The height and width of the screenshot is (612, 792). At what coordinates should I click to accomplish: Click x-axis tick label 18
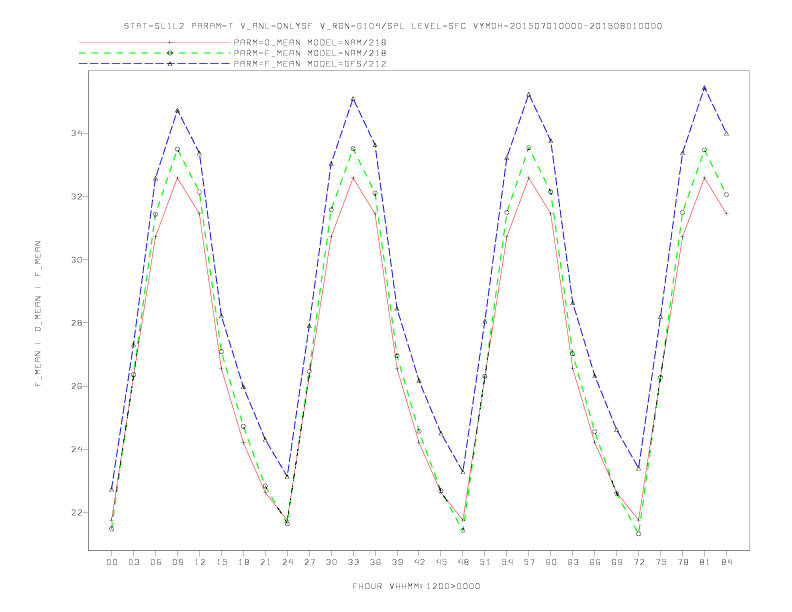tap(243, 562)
